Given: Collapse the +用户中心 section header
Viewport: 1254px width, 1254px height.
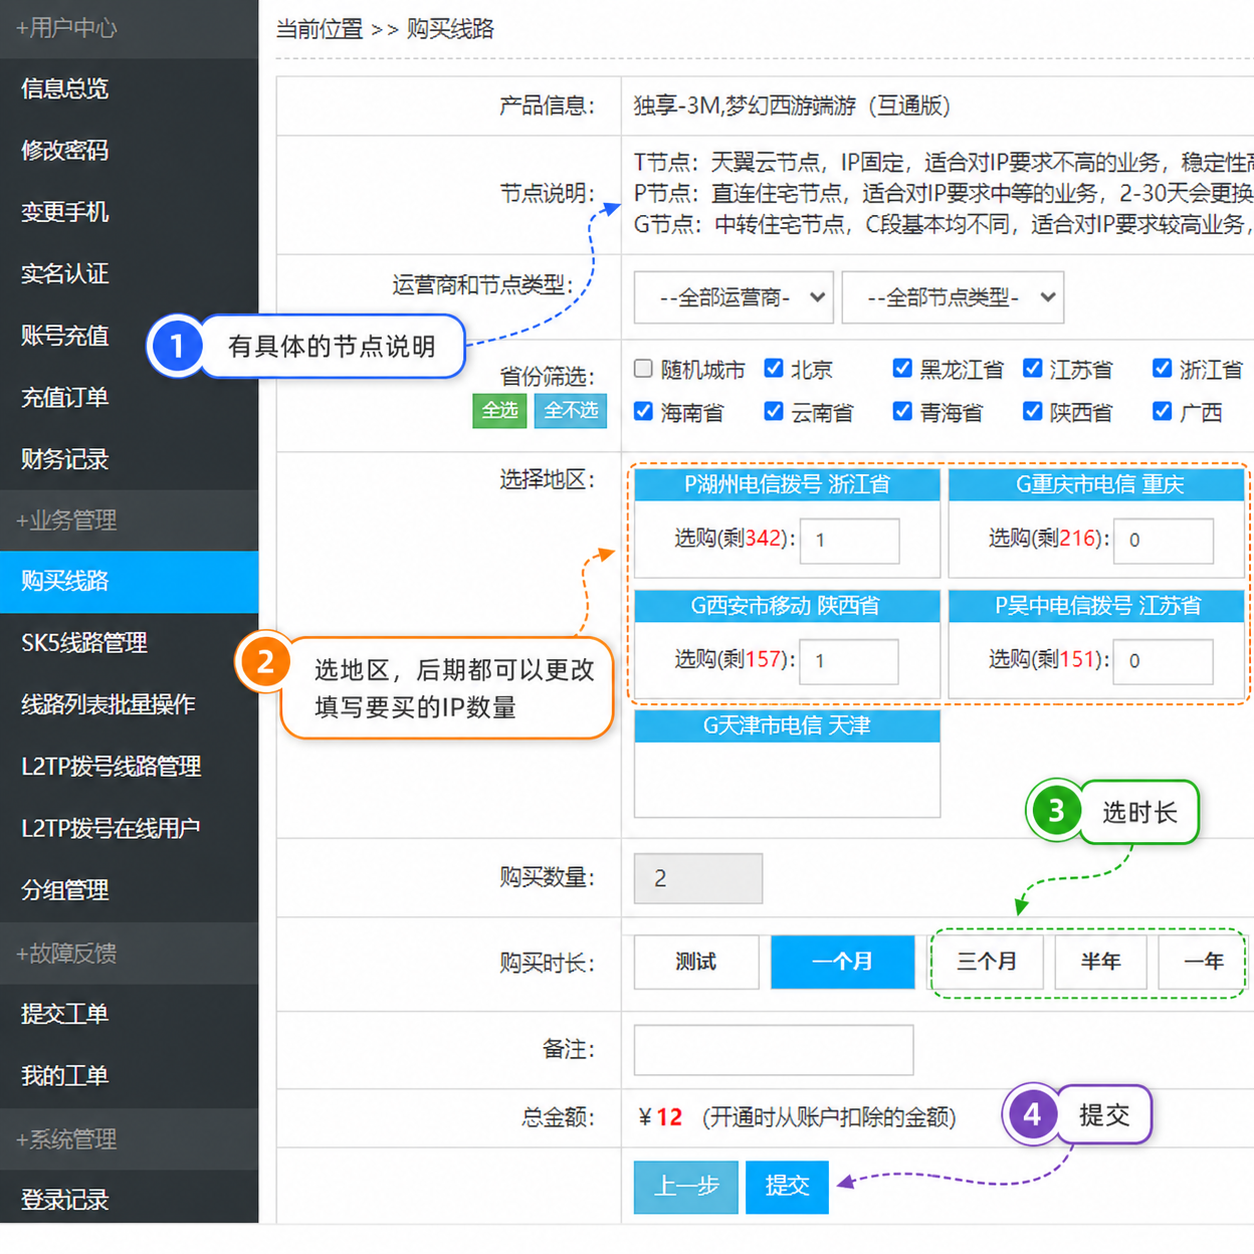Looking at the screenshot, I should click(129, 28).
